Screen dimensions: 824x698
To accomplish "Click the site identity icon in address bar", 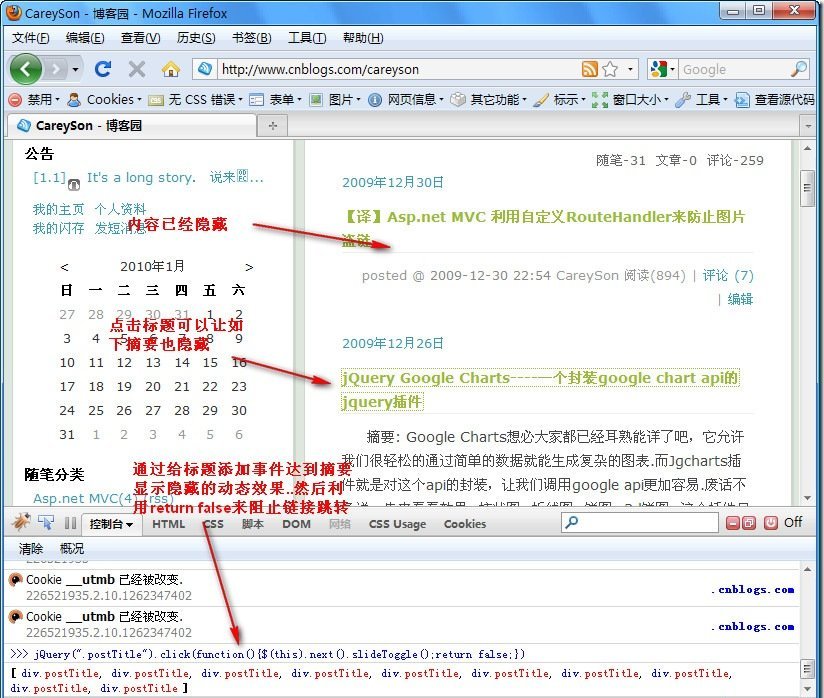I will point(205,69).
